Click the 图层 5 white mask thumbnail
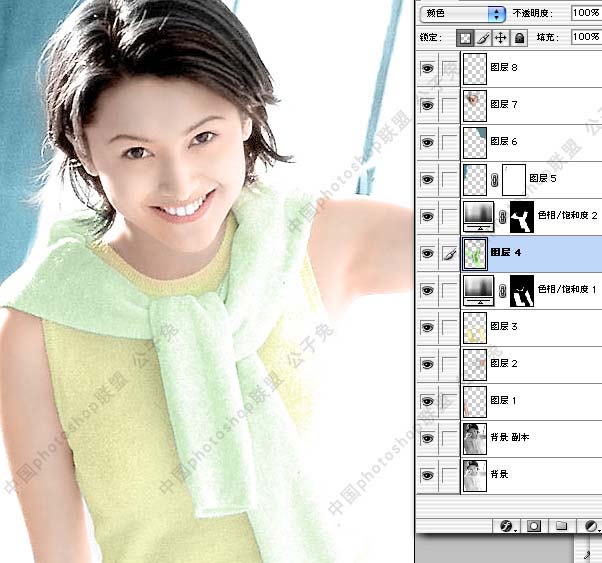Screen dimensions: 602x563 pos(512,179)
